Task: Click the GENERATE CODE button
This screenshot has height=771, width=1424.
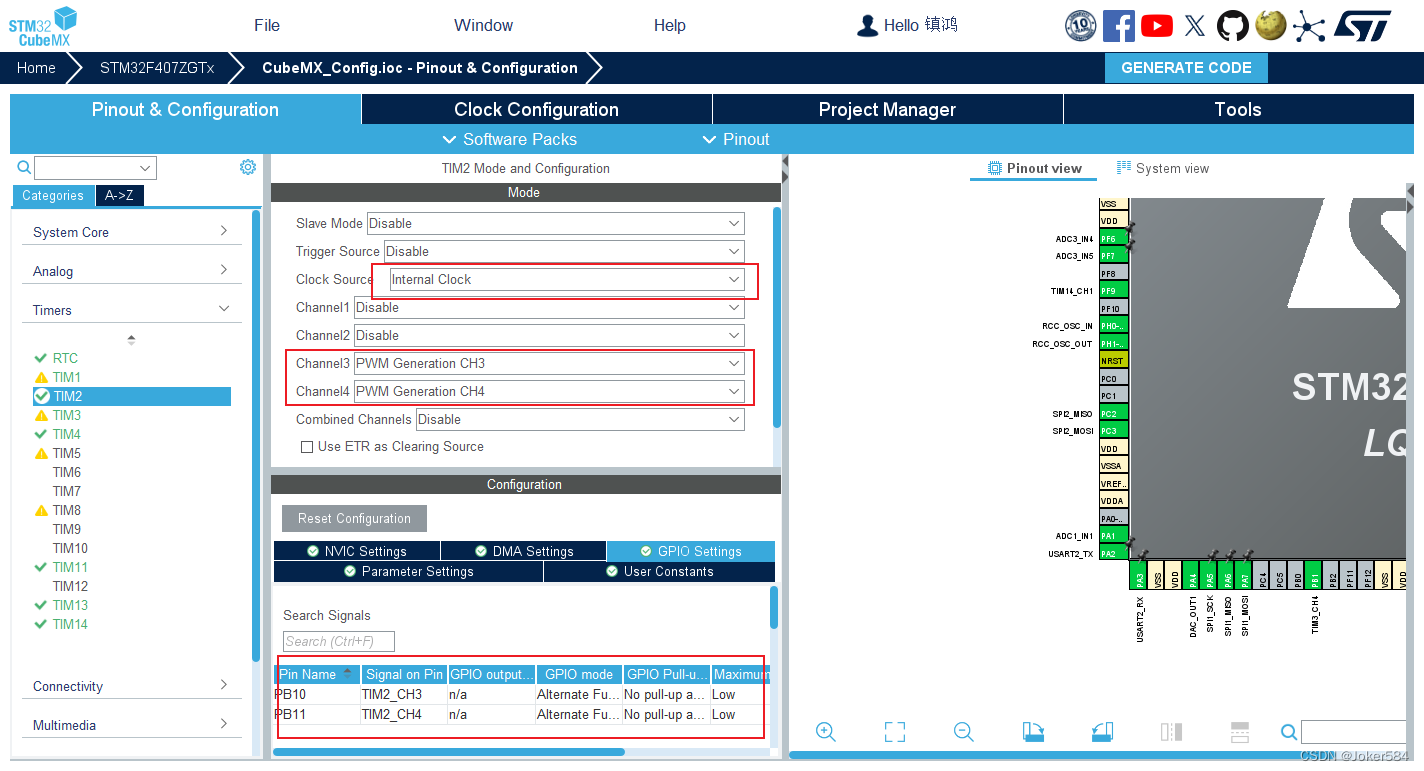Action: tap(1186, 68)
